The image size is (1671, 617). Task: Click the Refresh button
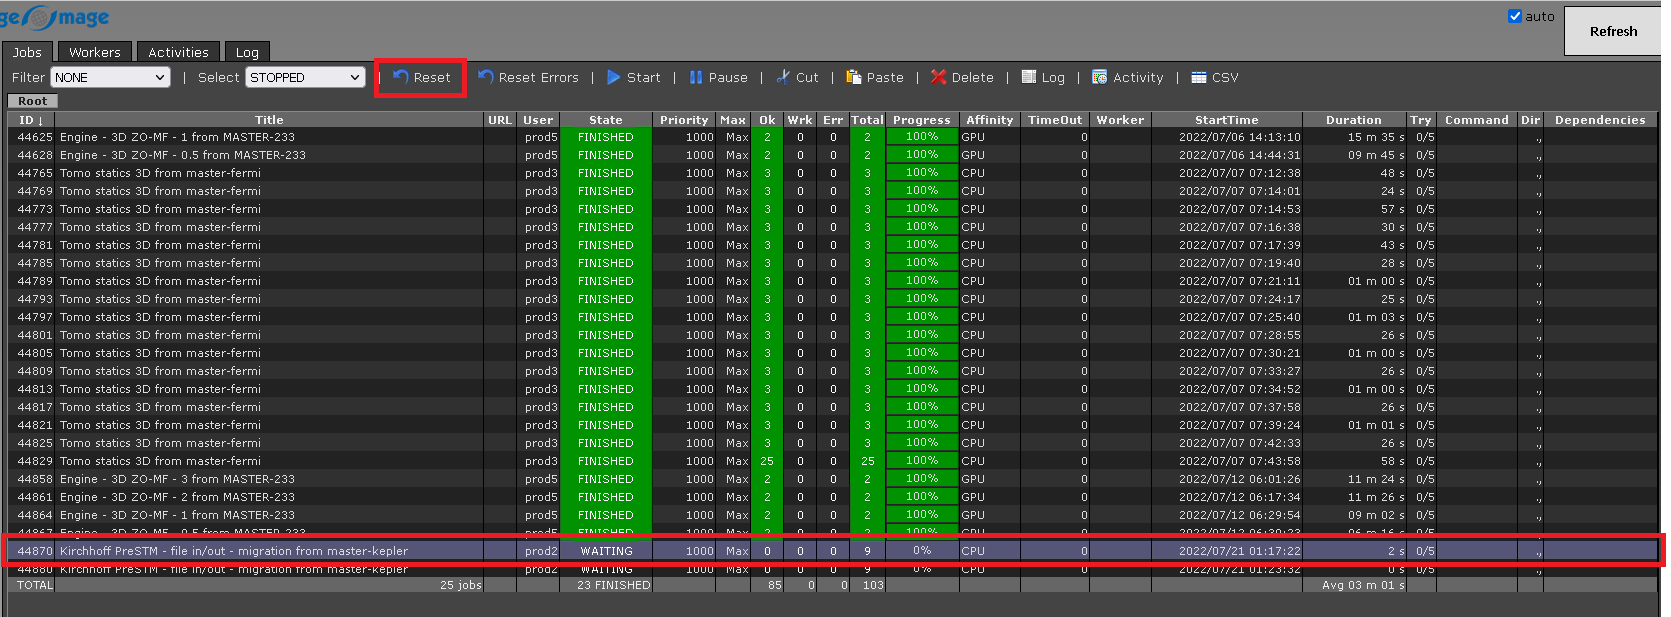pyautogui.click(x=1613, y=31)
